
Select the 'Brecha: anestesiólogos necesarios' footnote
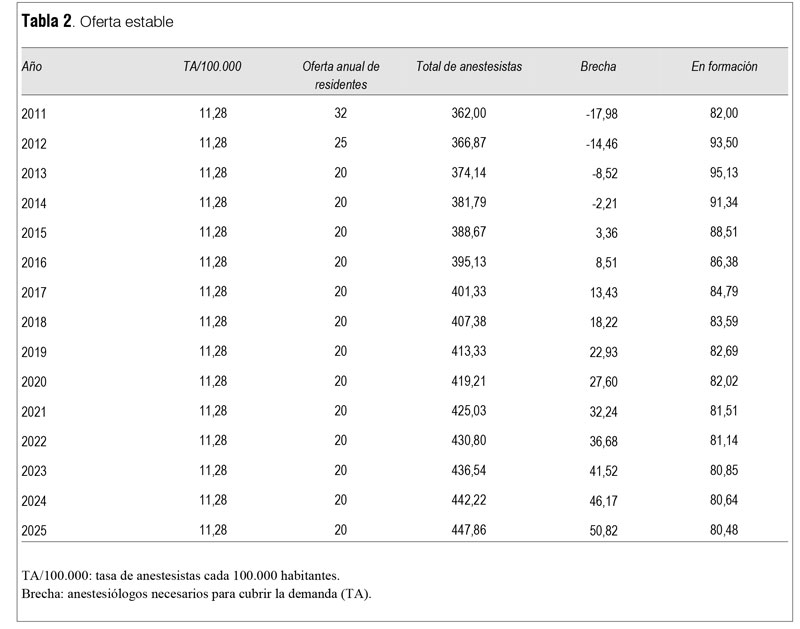195,595
